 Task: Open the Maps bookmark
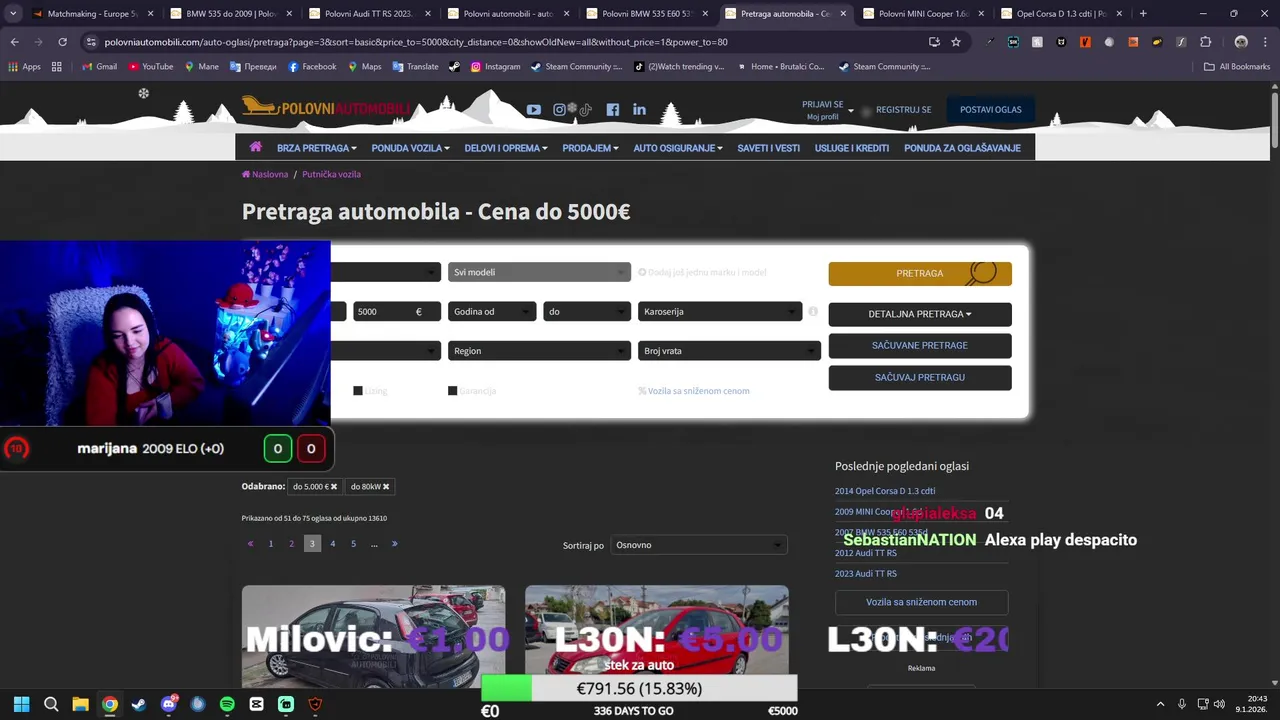(364, 67)
